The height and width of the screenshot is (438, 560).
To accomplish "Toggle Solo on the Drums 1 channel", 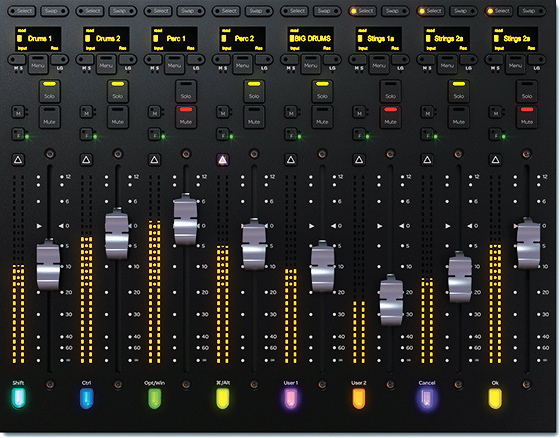I will (49, 91).
